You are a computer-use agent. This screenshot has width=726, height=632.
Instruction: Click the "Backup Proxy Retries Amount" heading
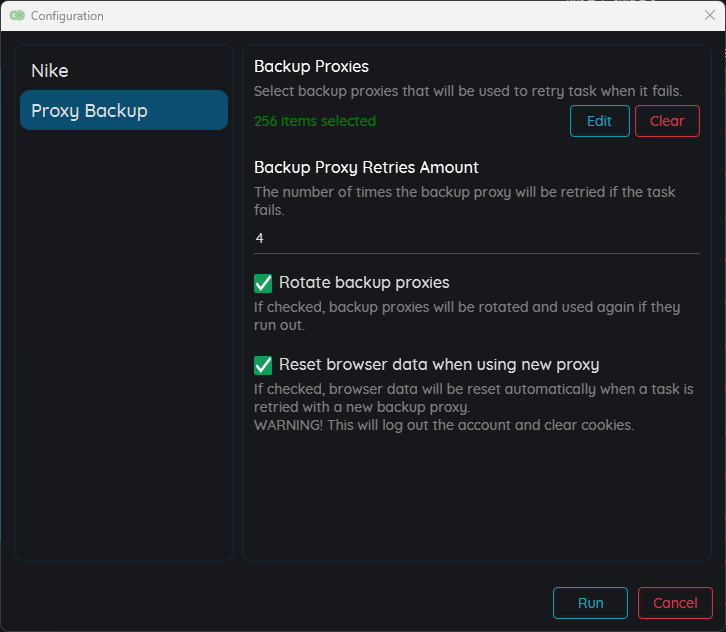(x=366, y=168)
